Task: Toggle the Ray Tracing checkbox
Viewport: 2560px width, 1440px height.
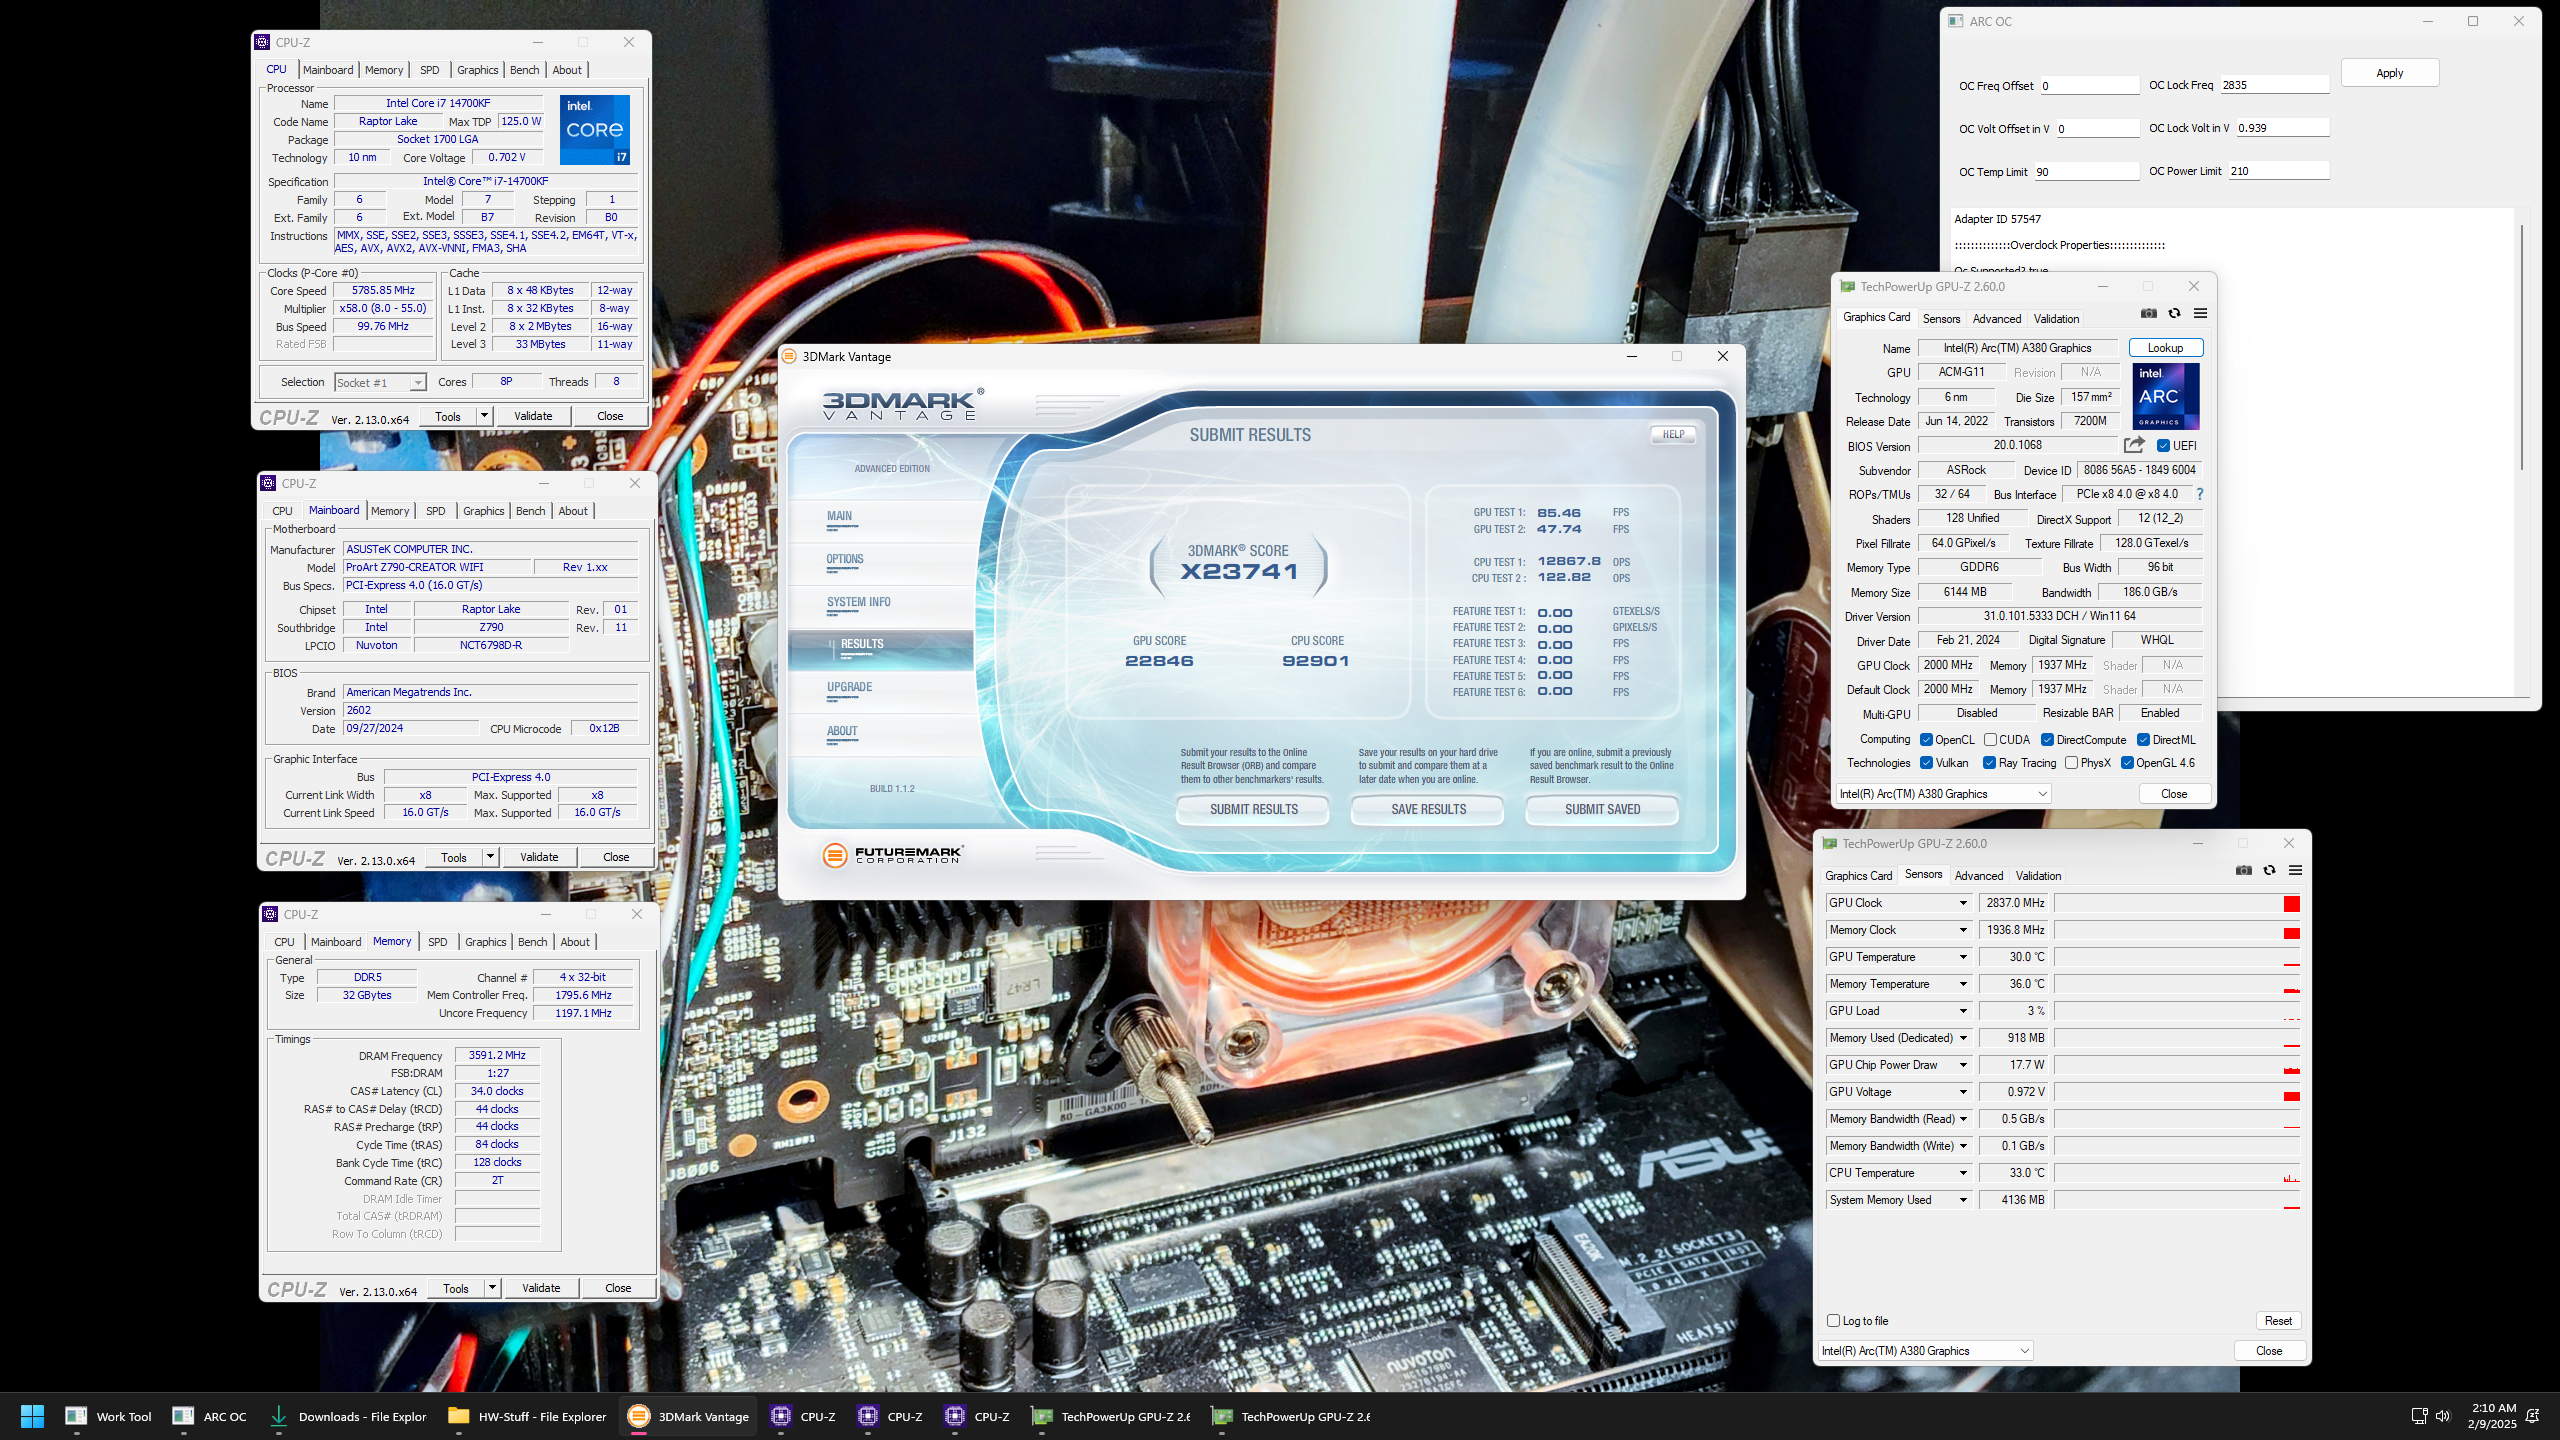Action: [x=1989, y=763]
